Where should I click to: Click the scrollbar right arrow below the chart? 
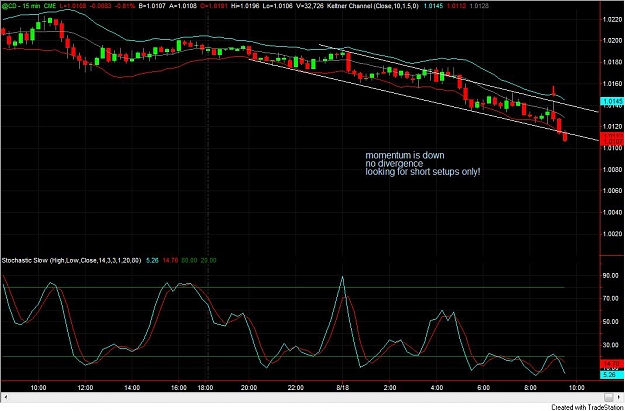coord(621,397)
